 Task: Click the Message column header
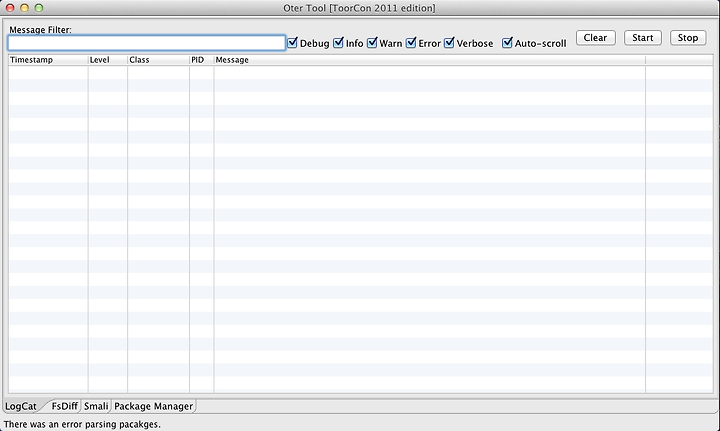pos(429,60)
